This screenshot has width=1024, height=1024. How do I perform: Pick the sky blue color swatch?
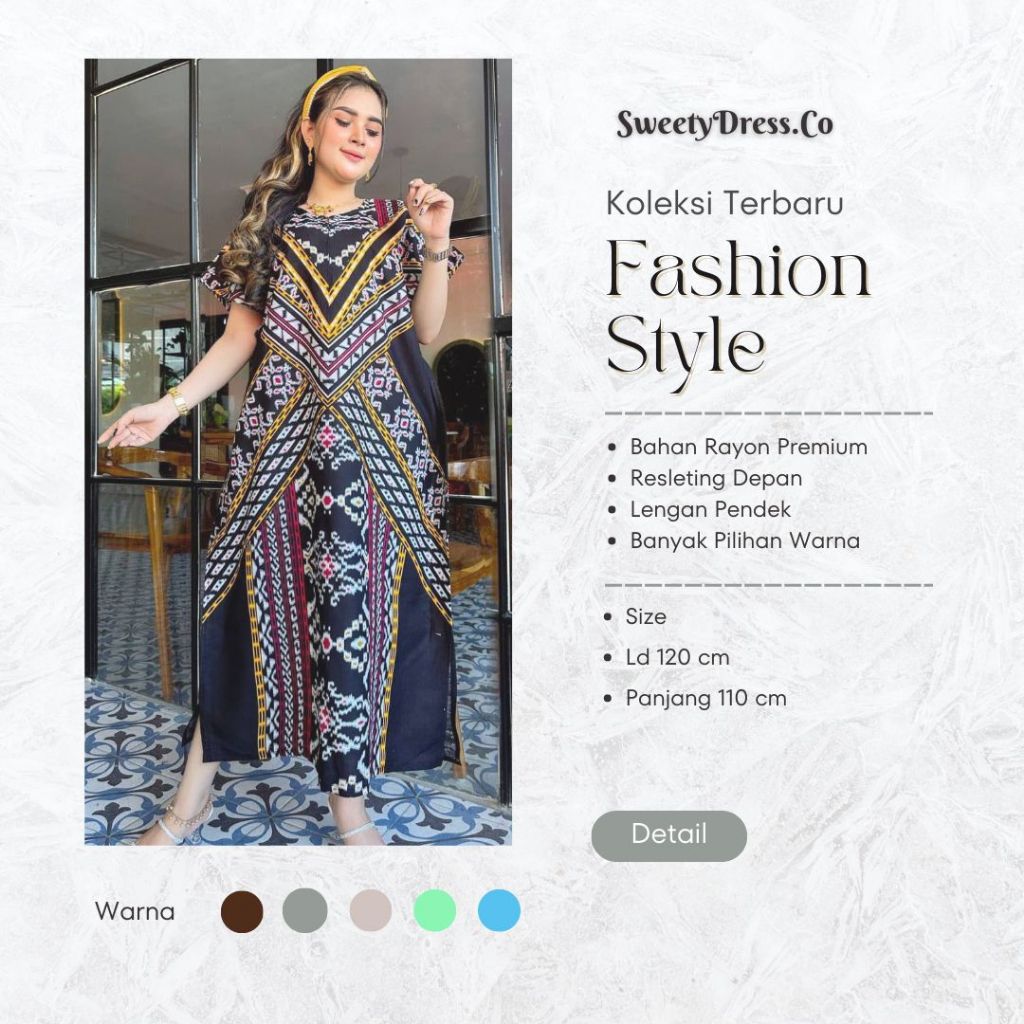(x=499, y=910)
